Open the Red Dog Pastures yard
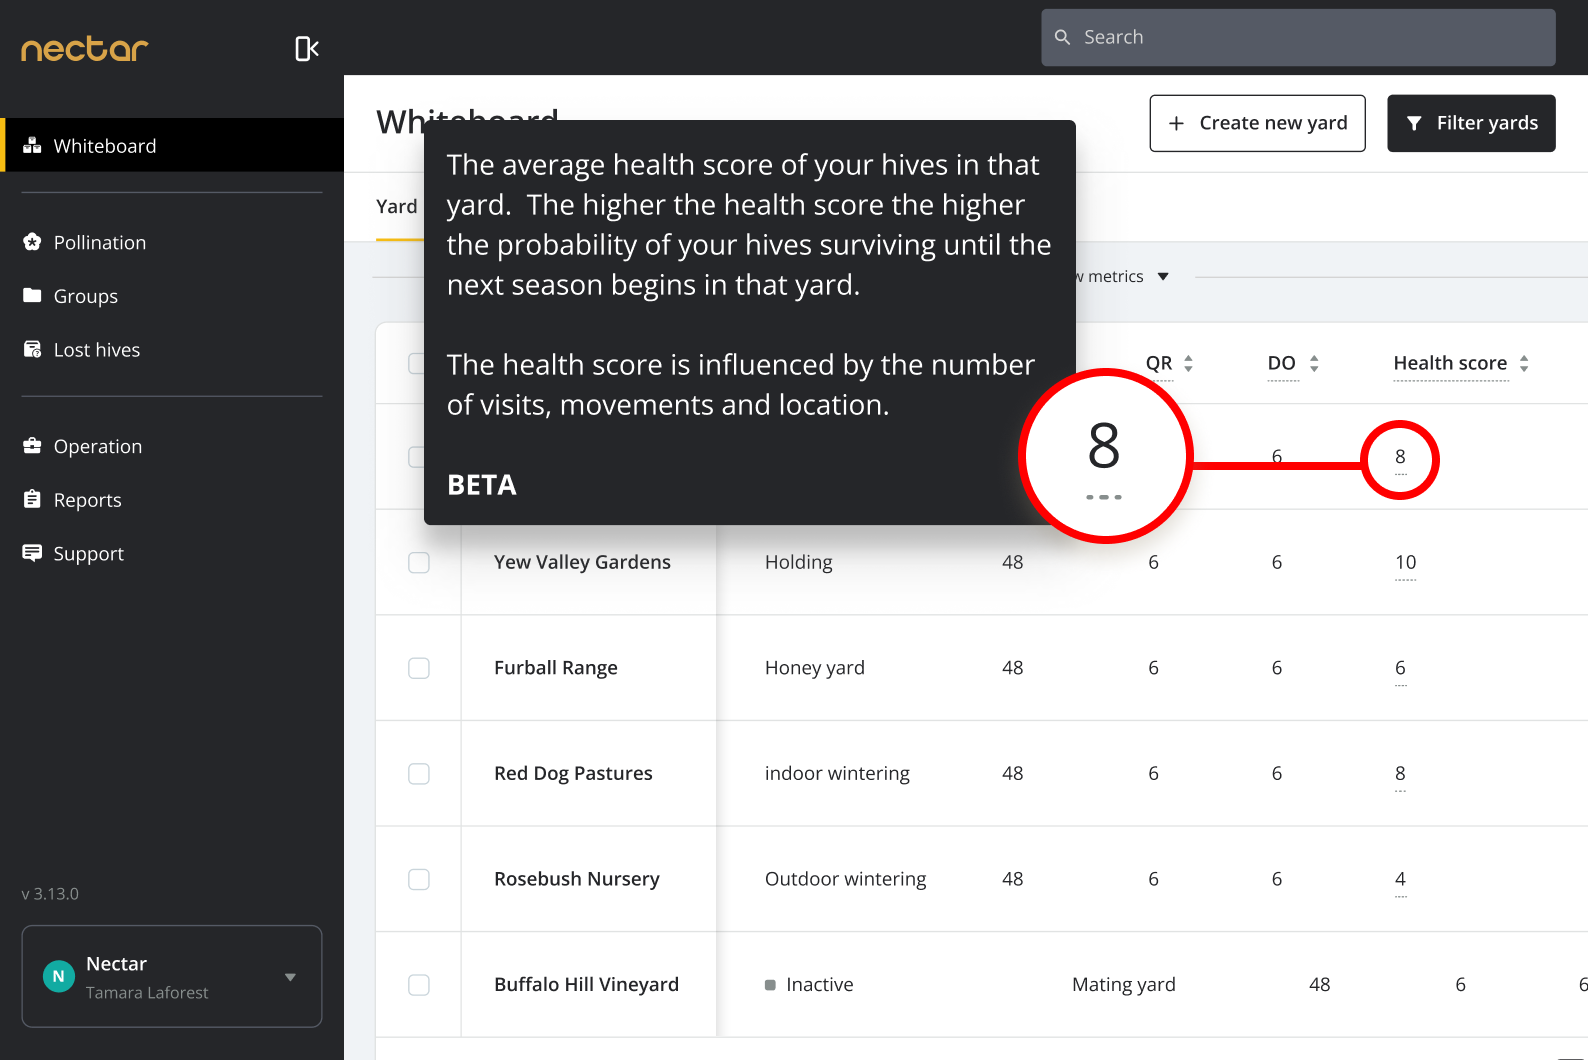This screenshot has width=1588, height=1060. coord(573,773)
